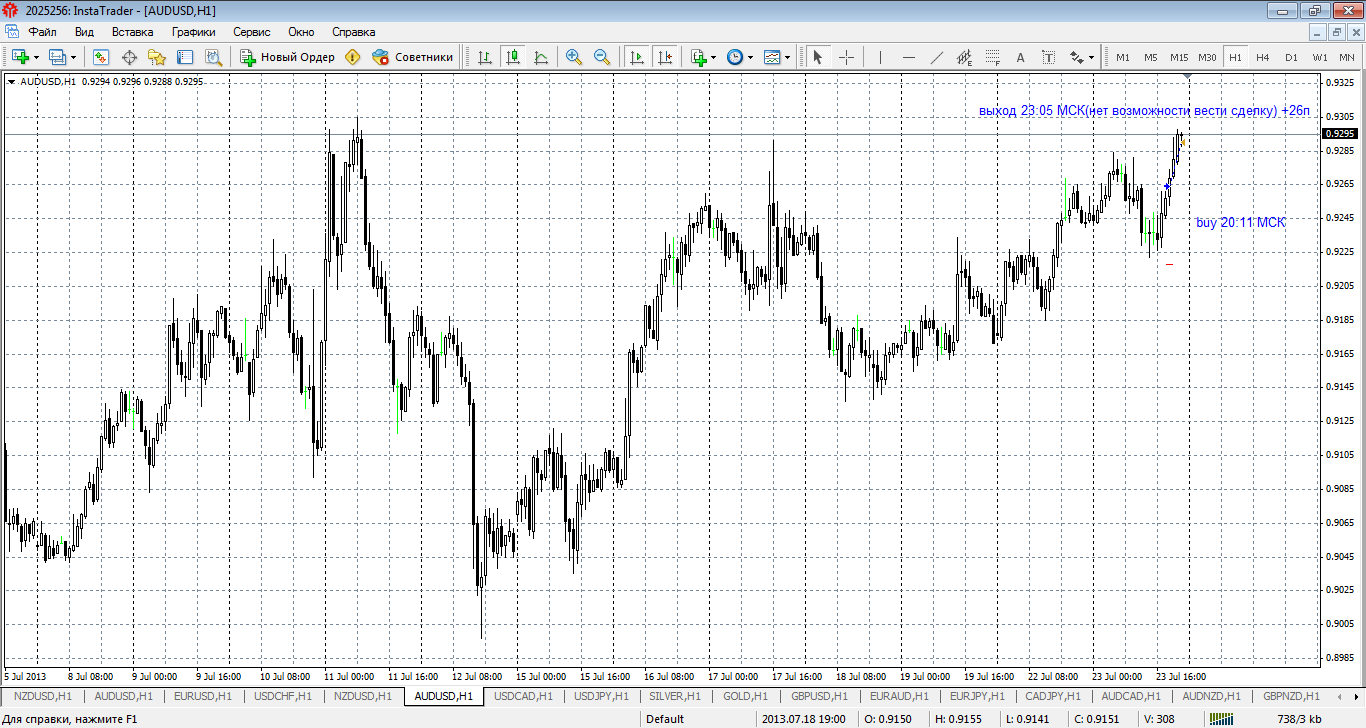Click the chart shift triangle marker
This screenshot has height=728, width=1366.
click(1187, 77)
